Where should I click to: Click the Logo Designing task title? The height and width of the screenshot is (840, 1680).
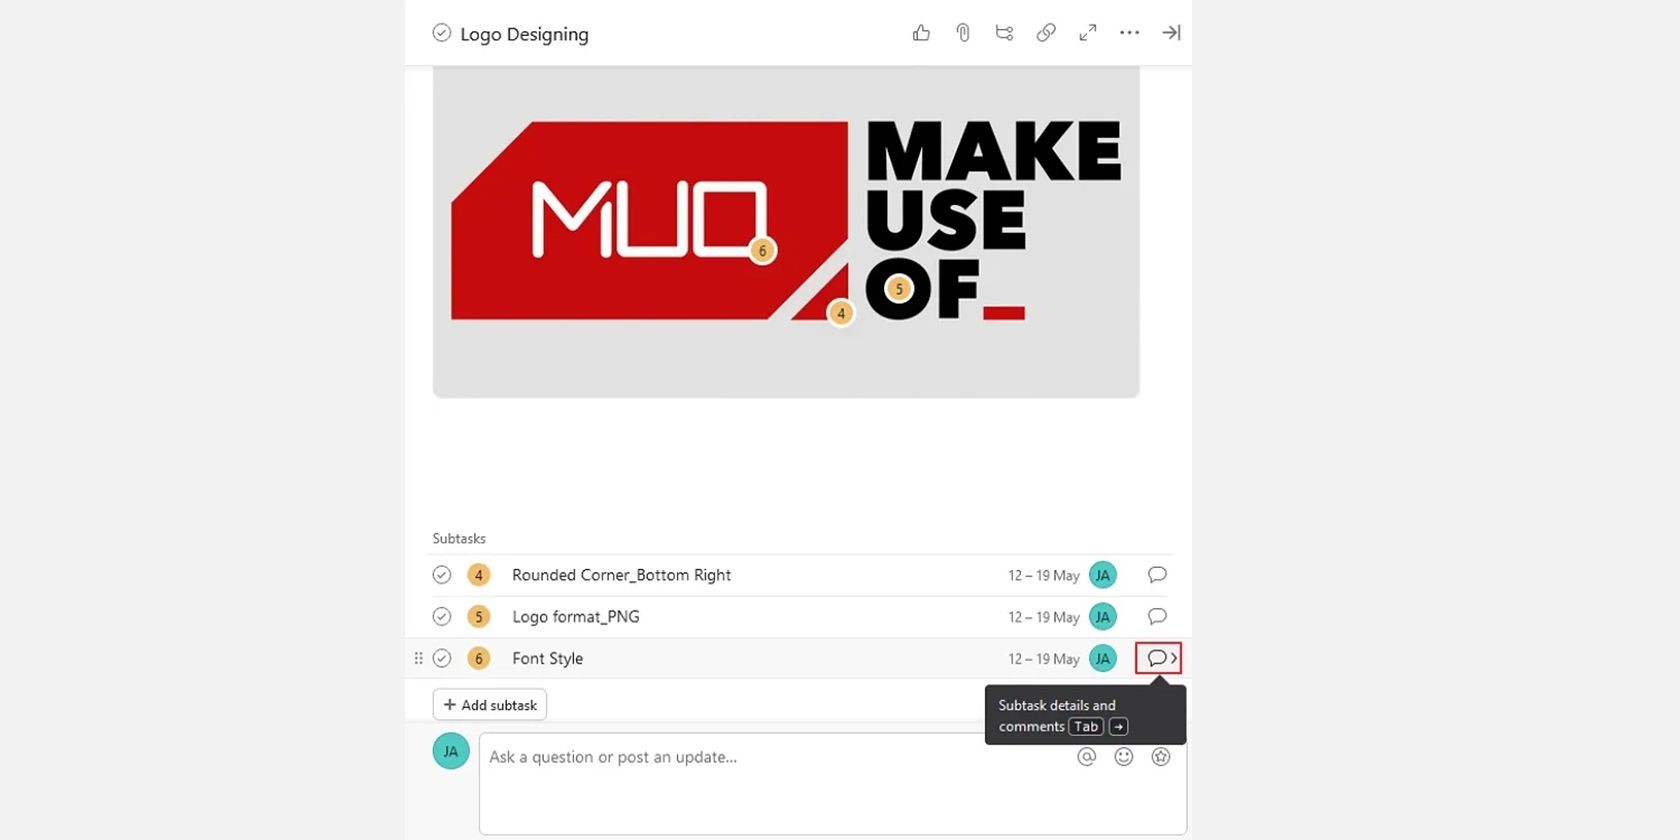click(x=524, y=34)
